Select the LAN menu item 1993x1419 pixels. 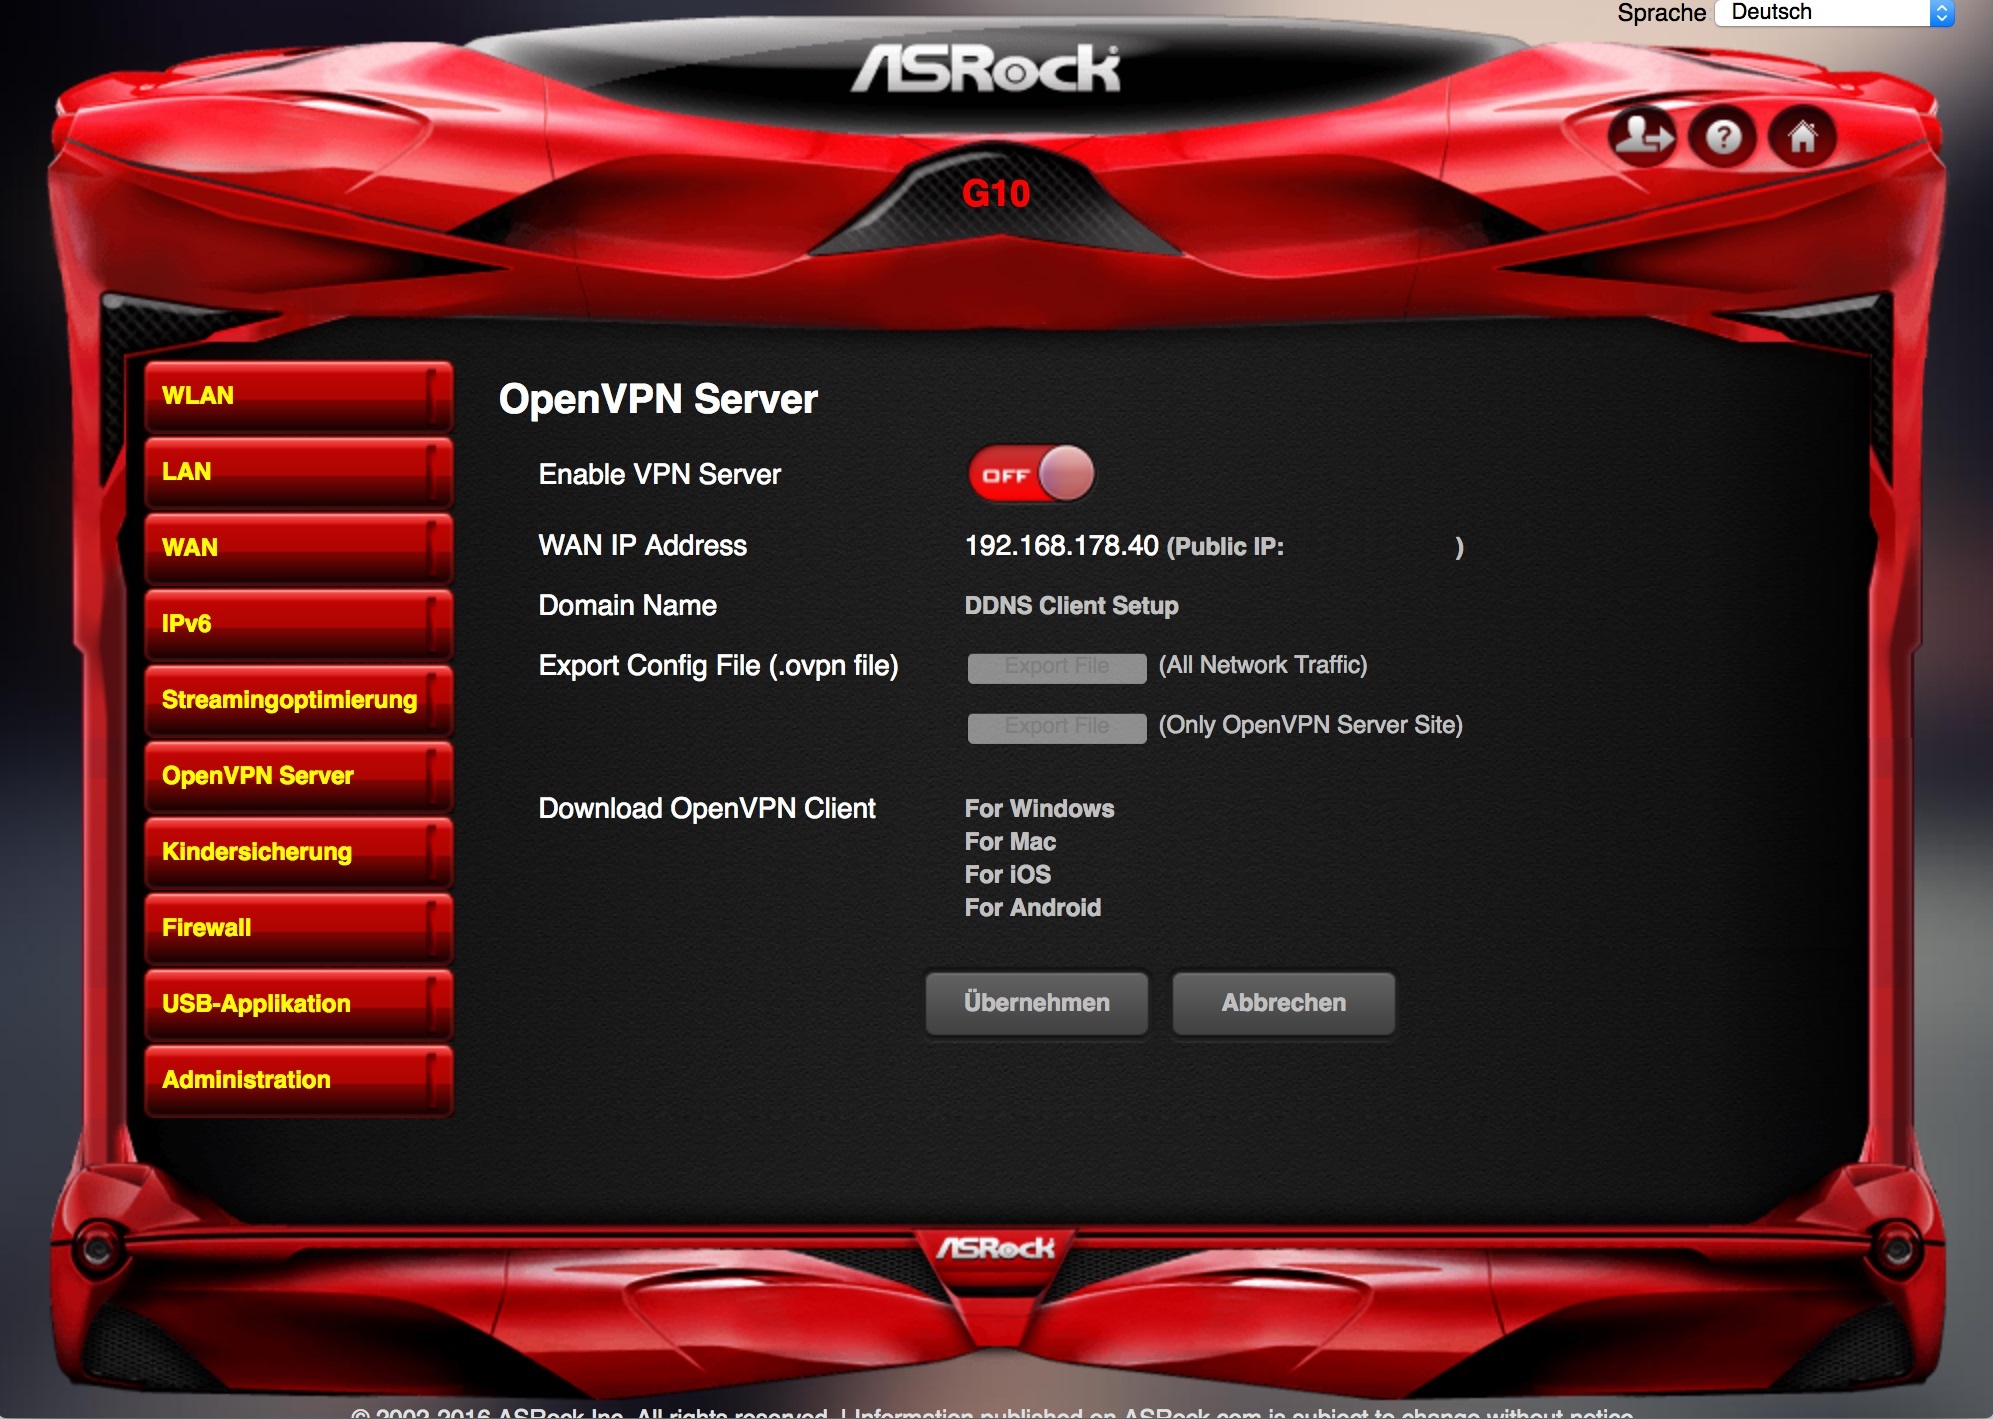(298, 472)
